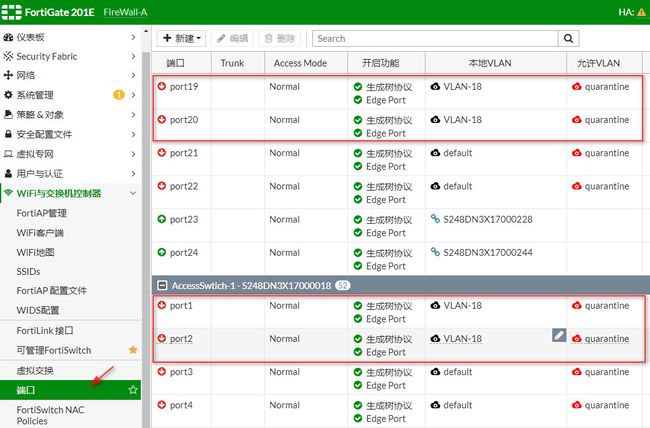This screenshot has height=428, width=650.
Task: Click quarantine in the port4 row
Action: (607, 405)
